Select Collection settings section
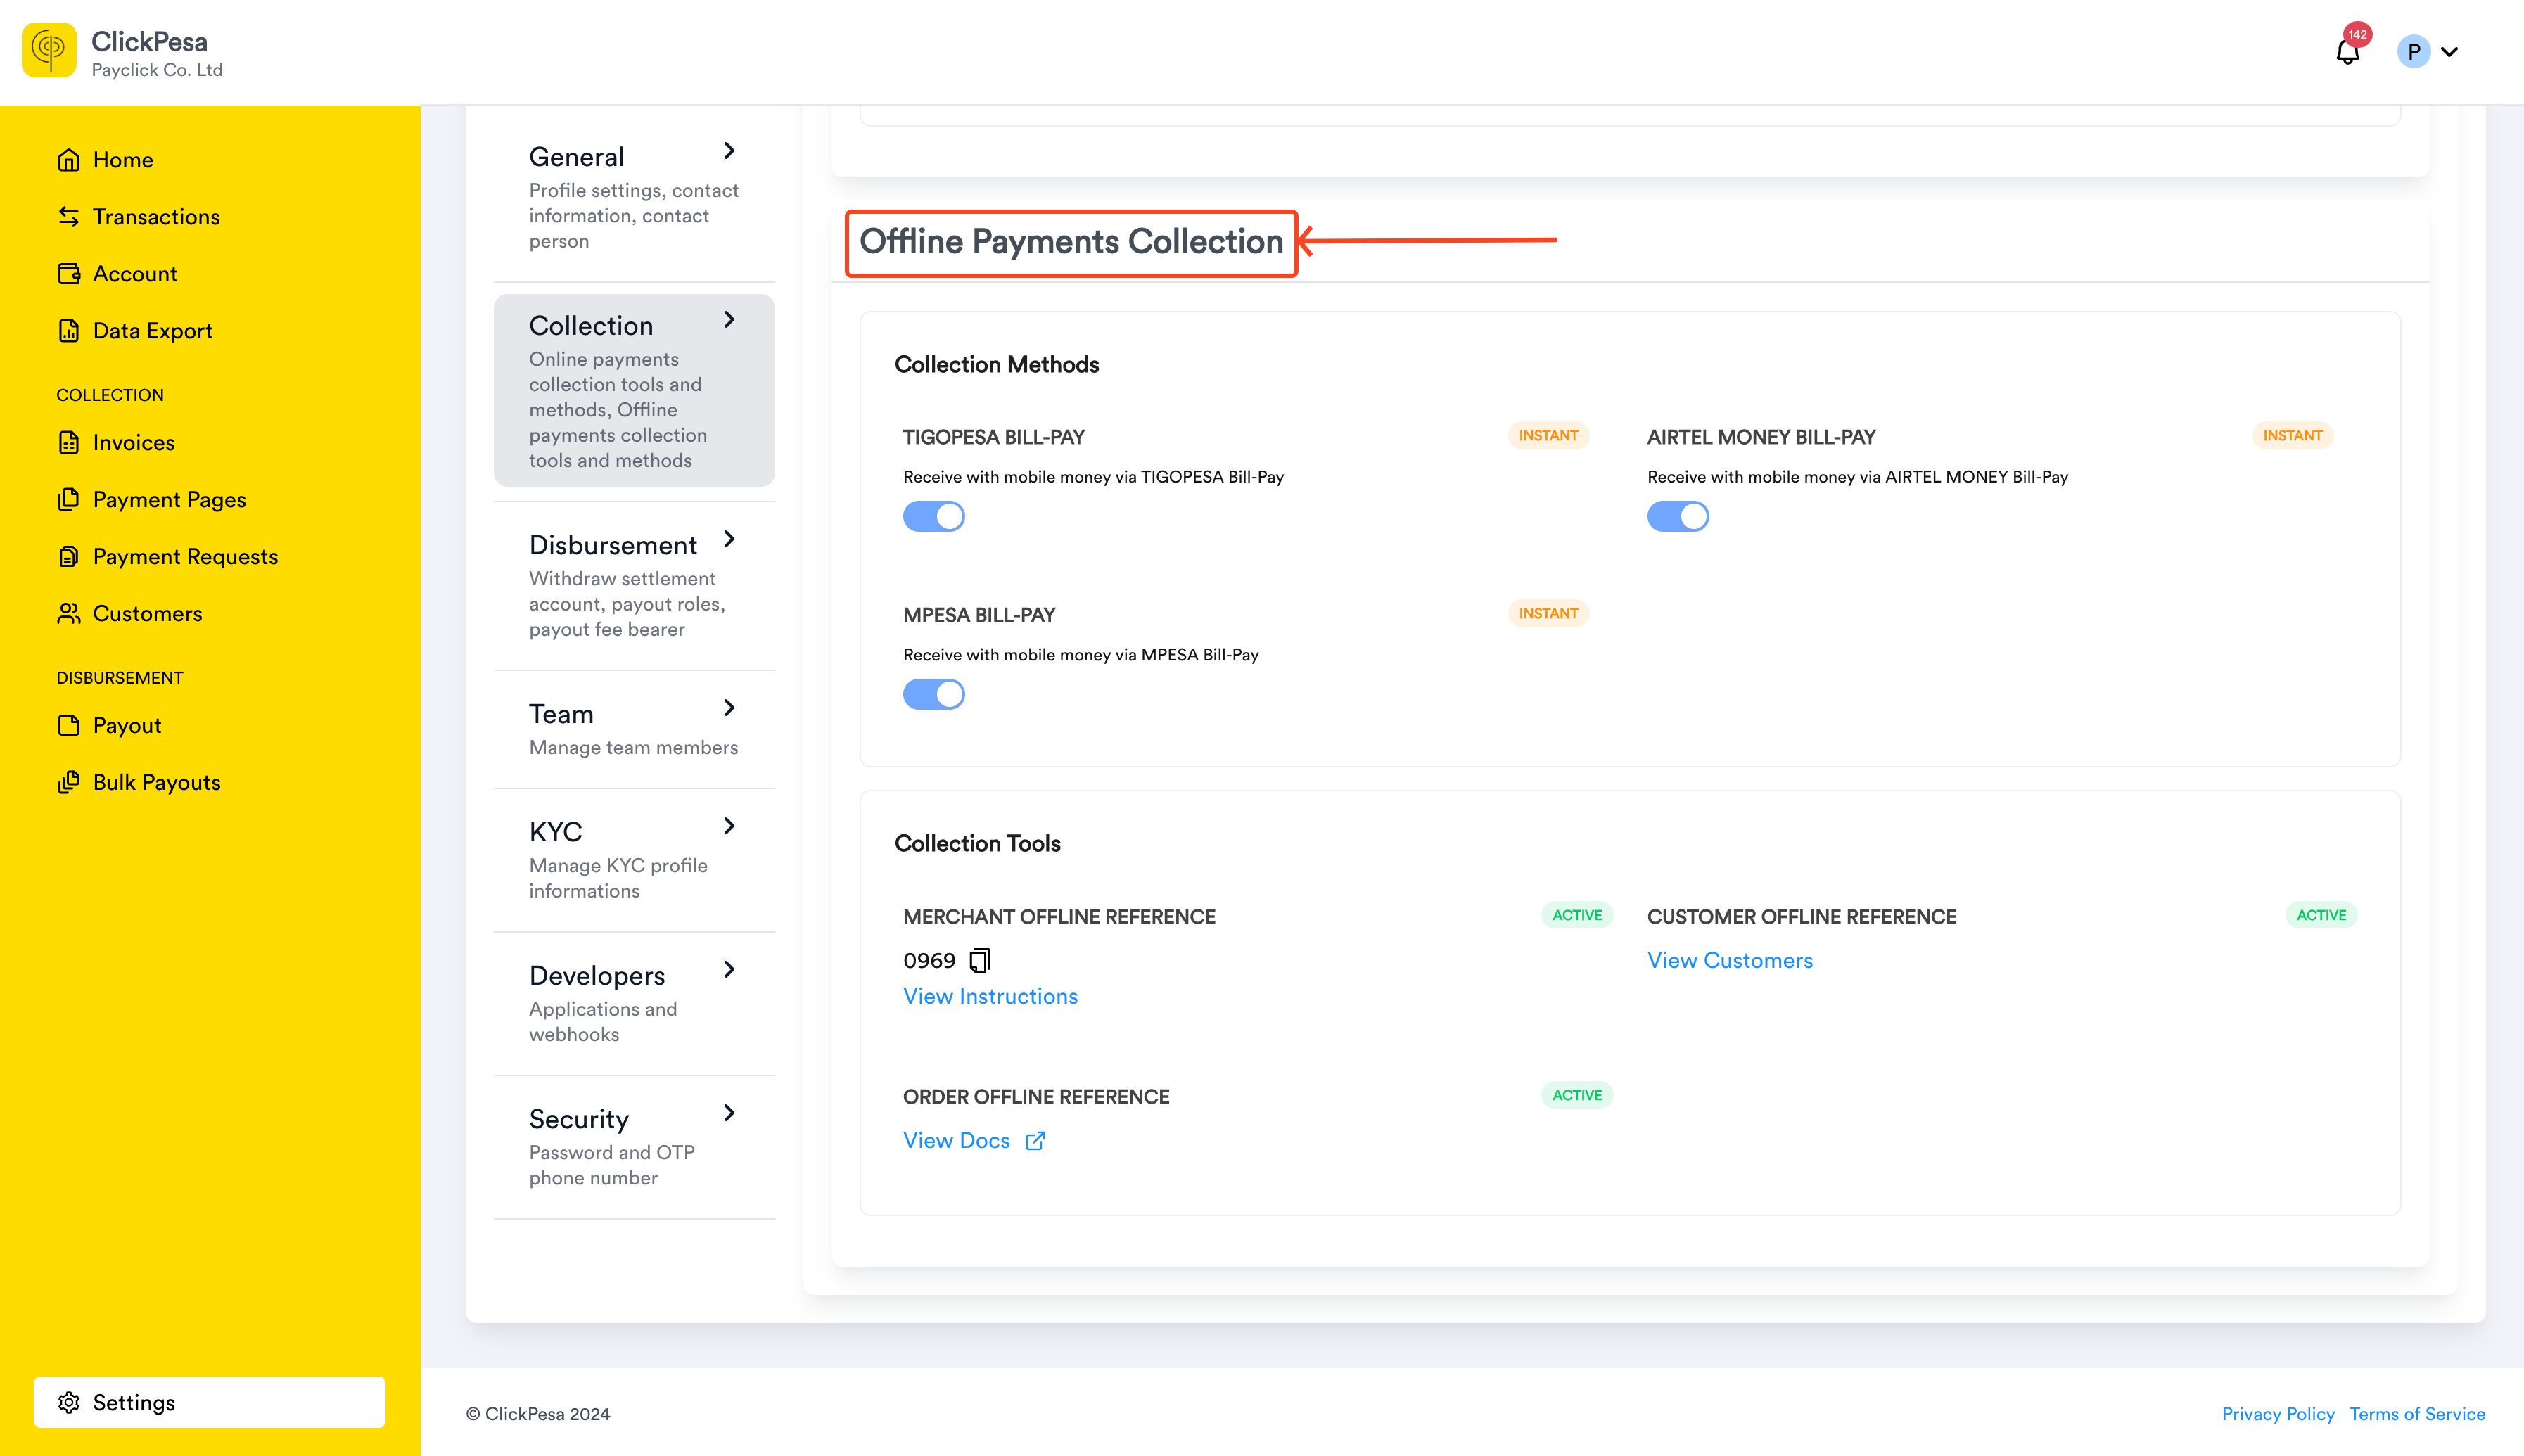2524x1456 pixels. click(634, 391)
